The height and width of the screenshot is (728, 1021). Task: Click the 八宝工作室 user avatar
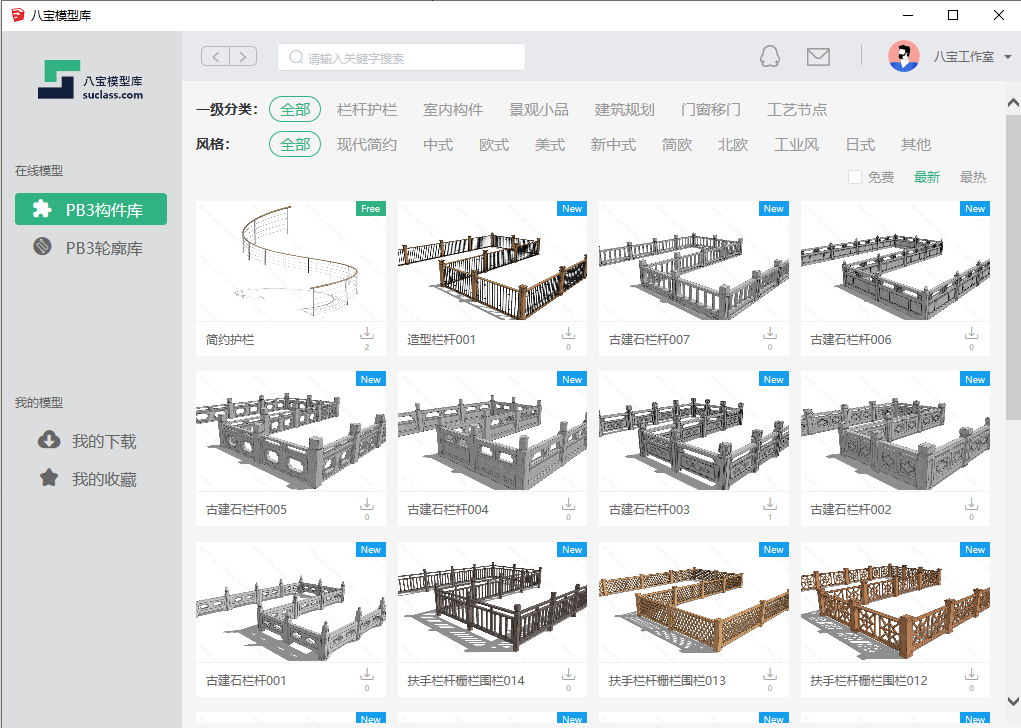[x=904, y=57]
